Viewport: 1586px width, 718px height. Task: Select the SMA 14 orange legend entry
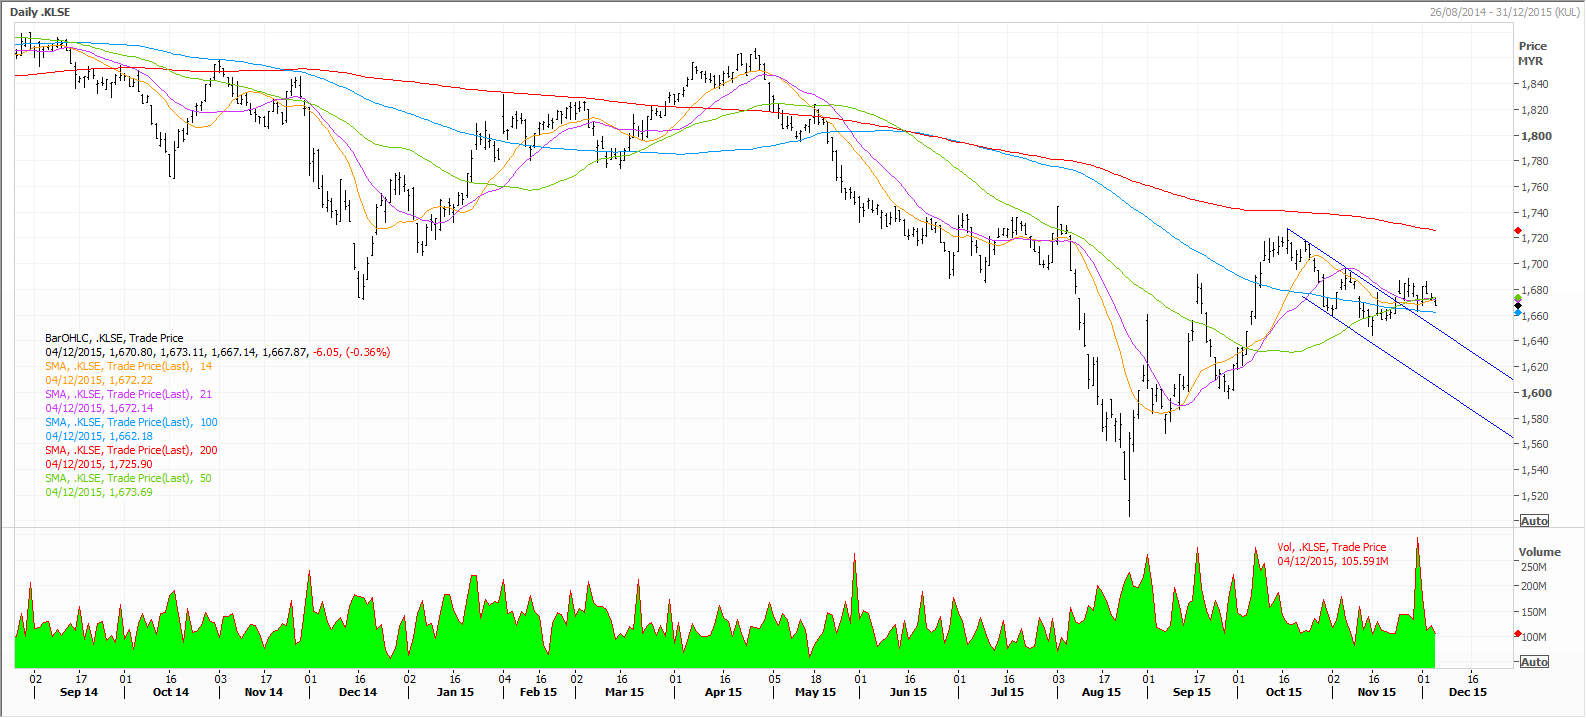pyautogui.click(x=128, y=366)
